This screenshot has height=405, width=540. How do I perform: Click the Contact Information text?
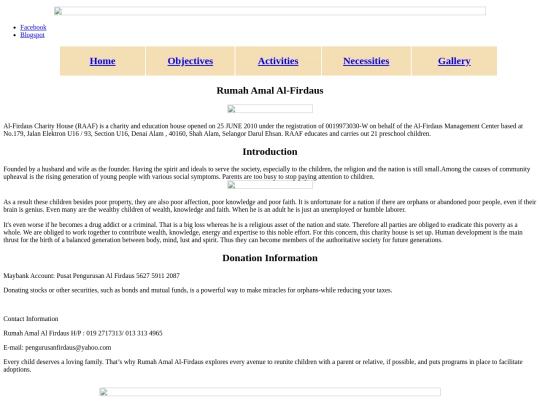pyautogui.click(x=31, y=319)
